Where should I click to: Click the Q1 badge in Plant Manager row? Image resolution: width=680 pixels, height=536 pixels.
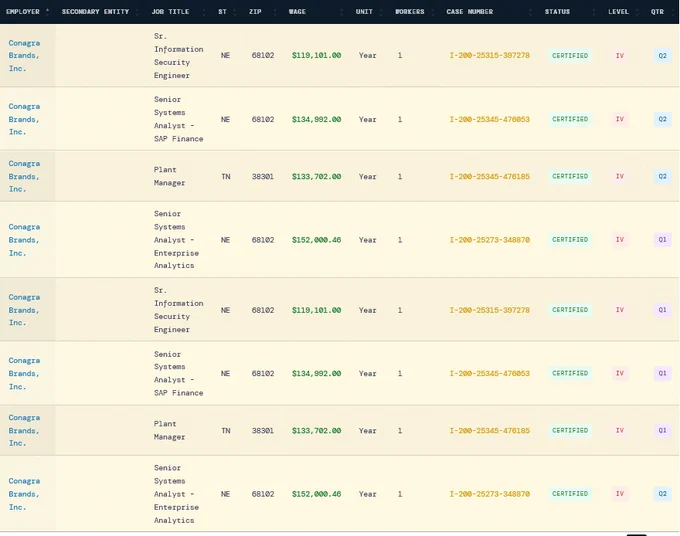pos(662,430)
